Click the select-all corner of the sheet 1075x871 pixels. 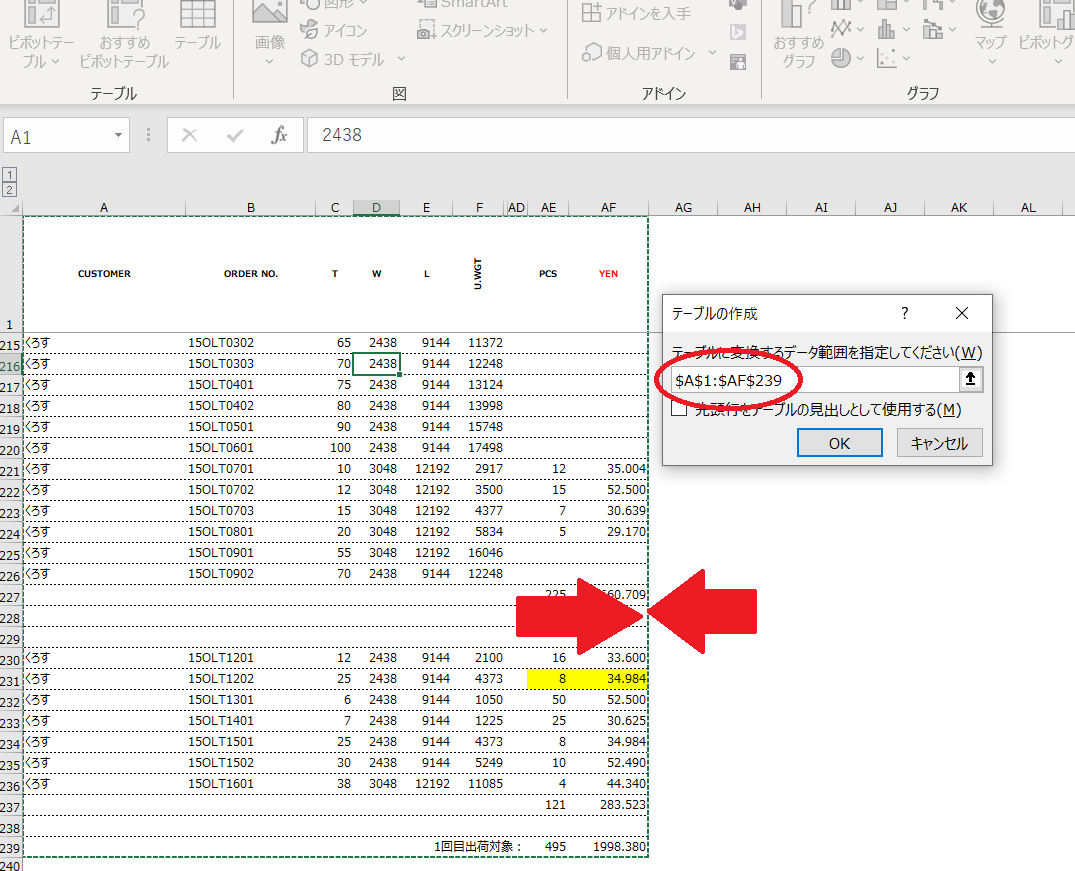point(12,208)
